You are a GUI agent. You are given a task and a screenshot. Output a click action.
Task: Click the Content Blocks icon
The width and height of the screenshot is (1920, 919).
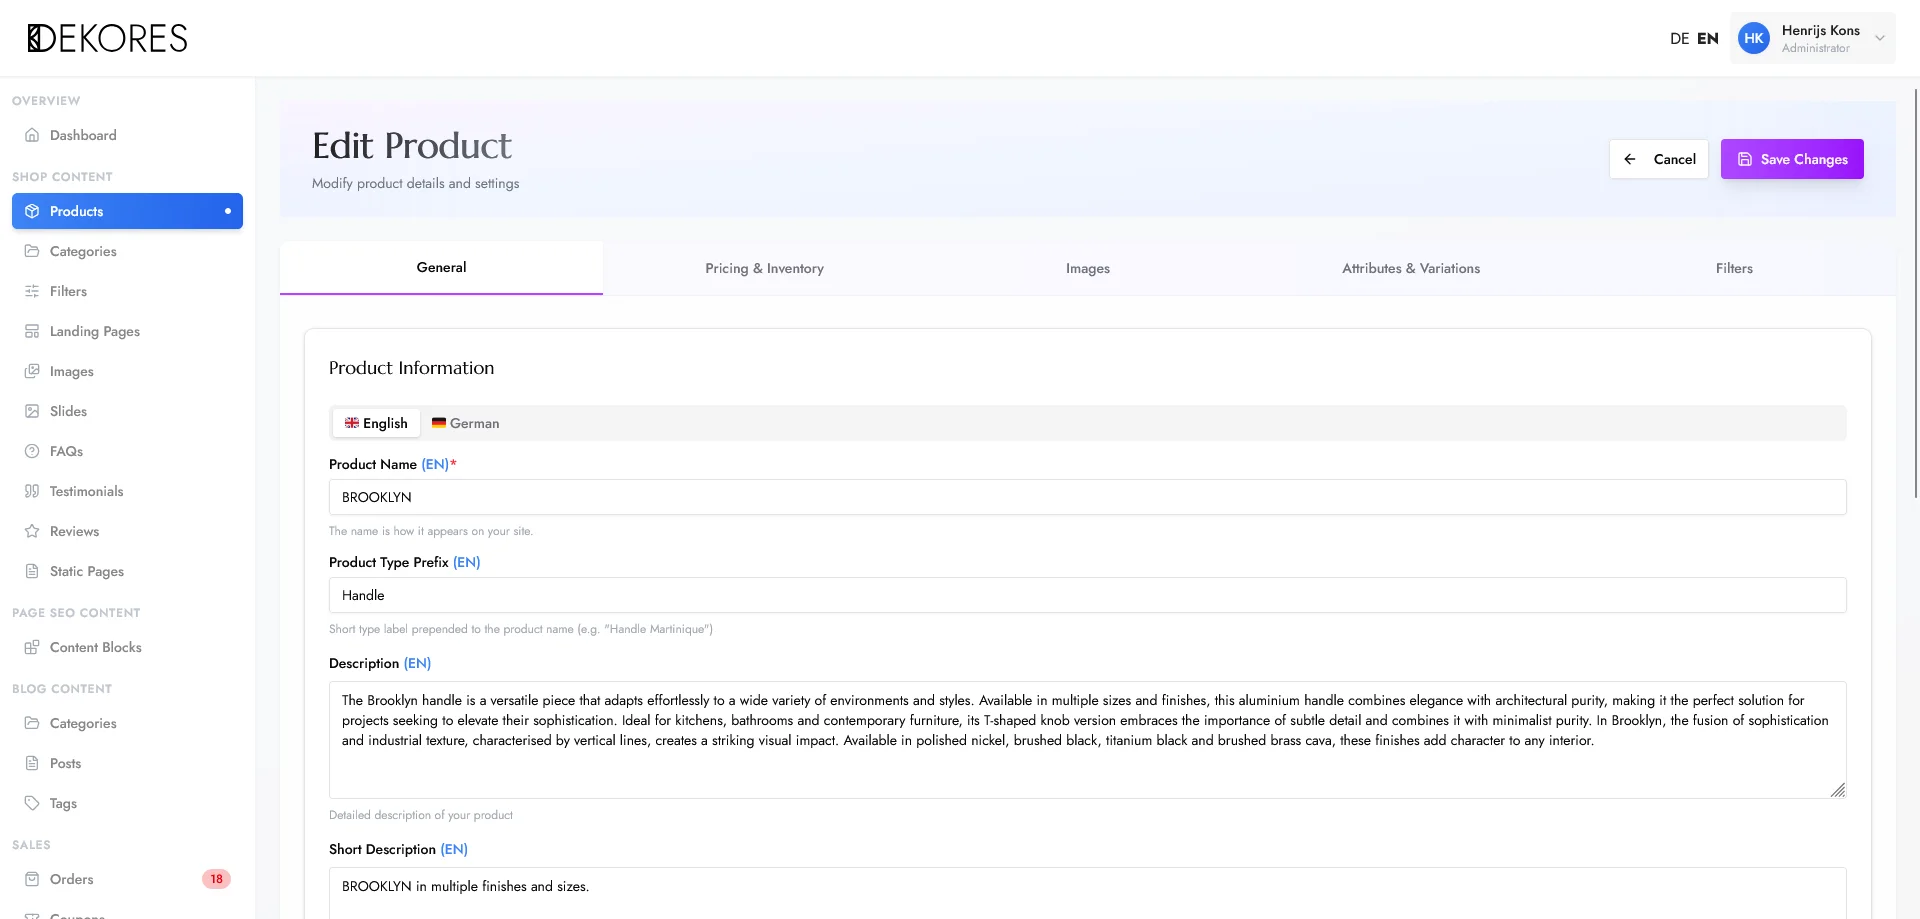tap(32, 647)
